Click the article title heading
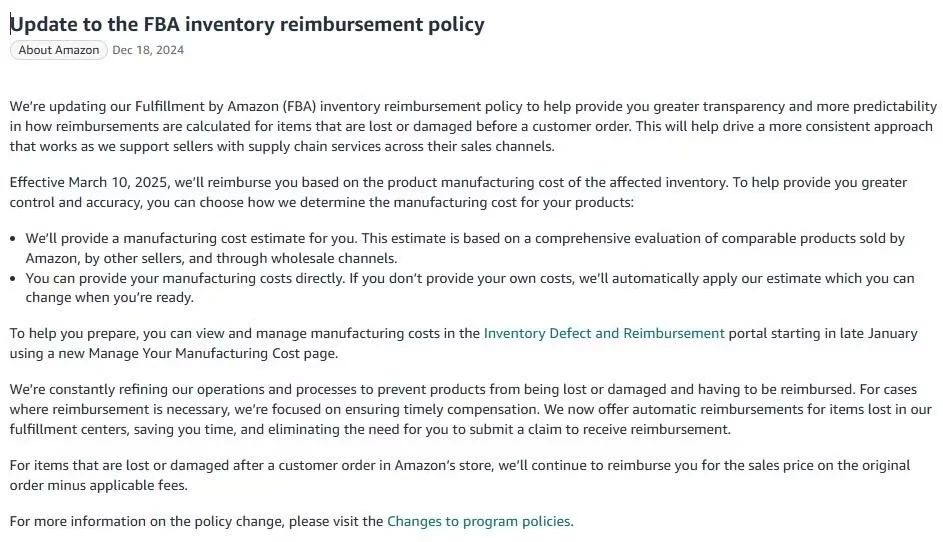 point(247,24)
